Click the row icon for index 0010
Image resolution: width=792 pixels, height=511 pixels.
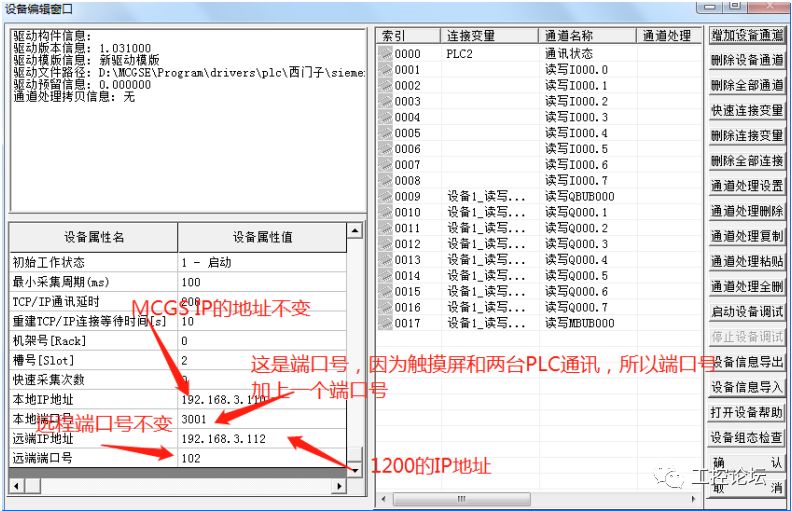tap(385, 212)
